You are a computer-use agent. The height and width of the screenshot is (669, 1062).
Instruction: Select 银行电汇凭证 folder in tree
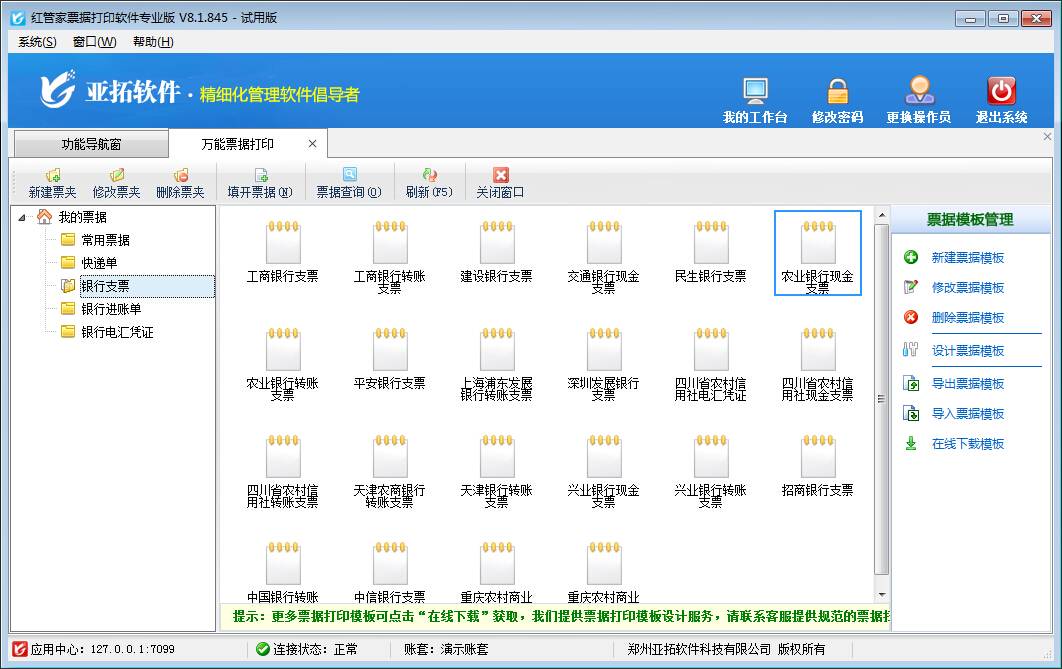pyautogui.click(x=117, y=332)
